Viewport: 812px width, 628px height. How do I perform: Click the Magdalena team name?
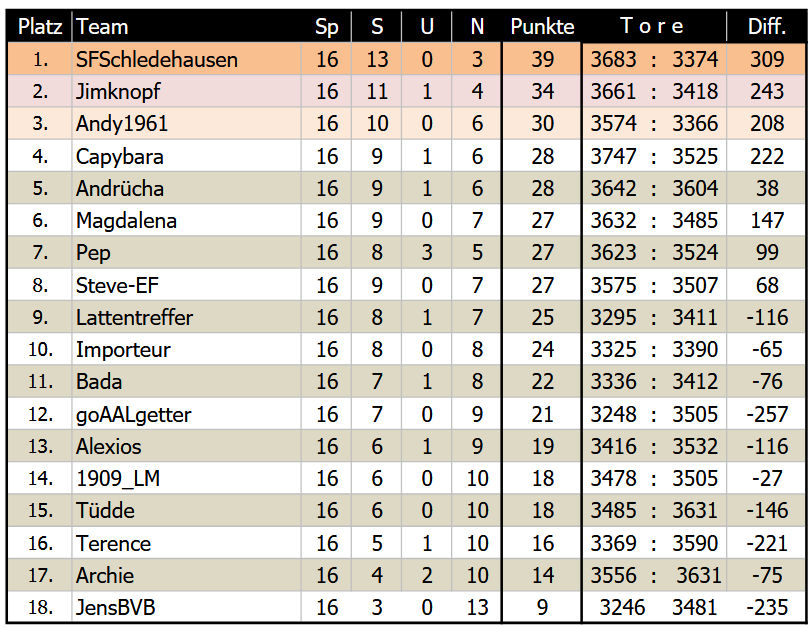coord(126,221)
